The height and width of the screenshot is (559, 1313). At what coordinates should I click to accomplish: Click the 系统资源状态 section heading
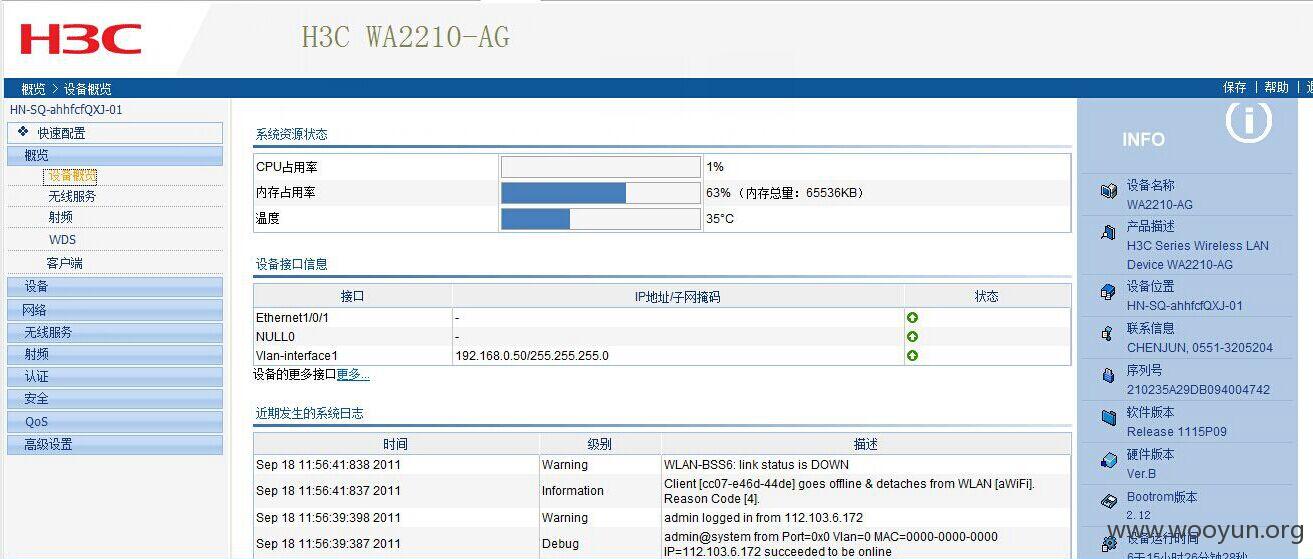click(x=291, y=134)
